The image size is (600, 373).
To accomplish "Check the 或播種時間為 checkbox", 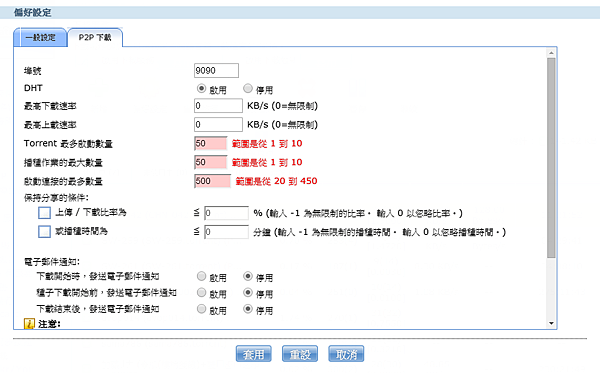I will [44, 231].
